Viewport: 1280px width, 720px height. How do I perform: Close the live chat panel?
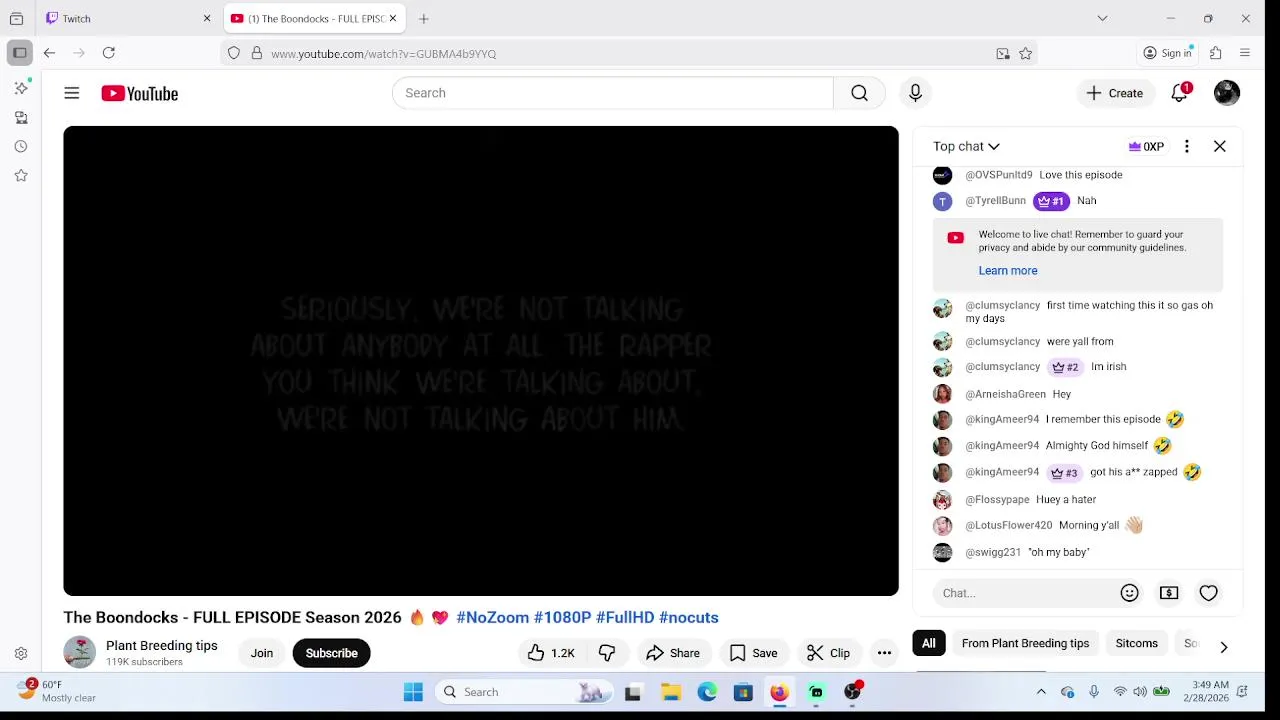pyautogui.click(x=1220, y=146)
